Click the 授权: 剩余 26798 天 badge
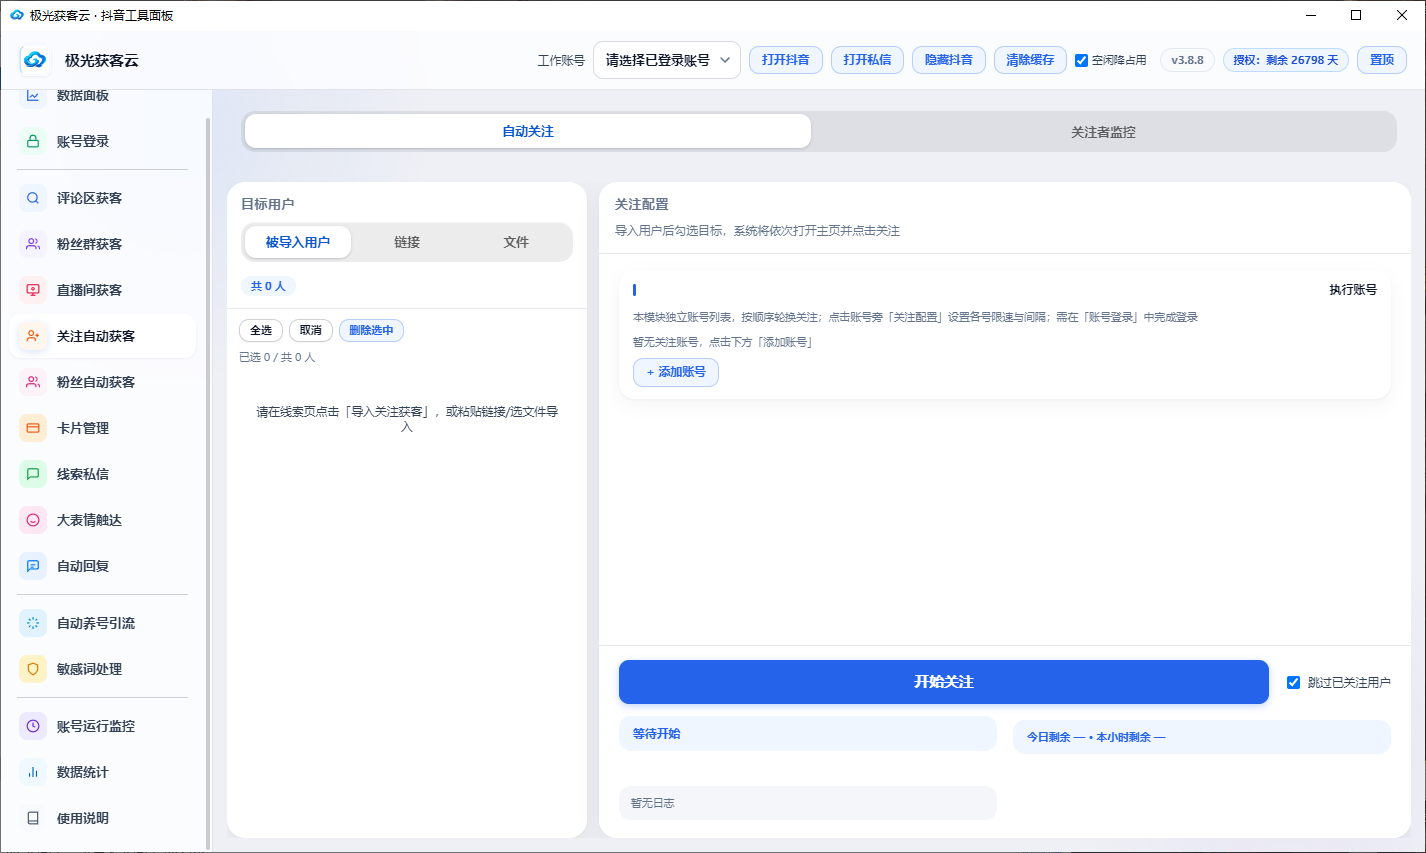 click(x=1286, y=60)
